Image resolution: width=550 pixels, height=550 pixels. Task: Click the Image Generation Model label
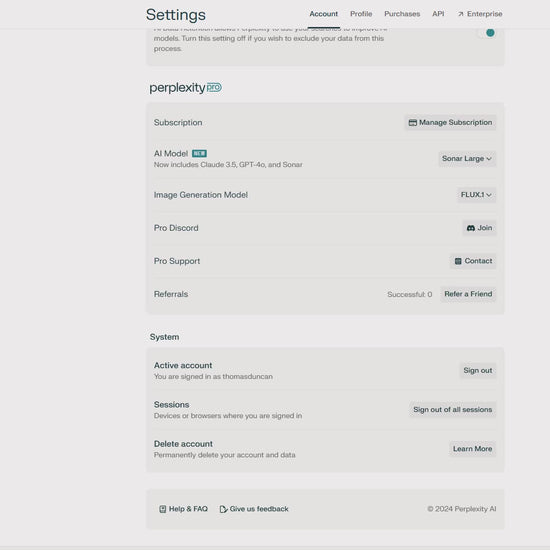(x=201, y=195)
